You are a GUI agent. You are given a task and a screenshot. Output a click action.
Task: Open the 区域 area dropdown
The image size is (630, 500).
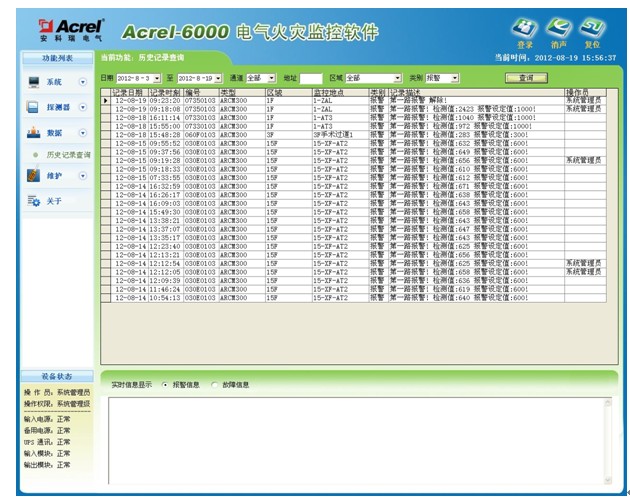(x=397, y=78)
